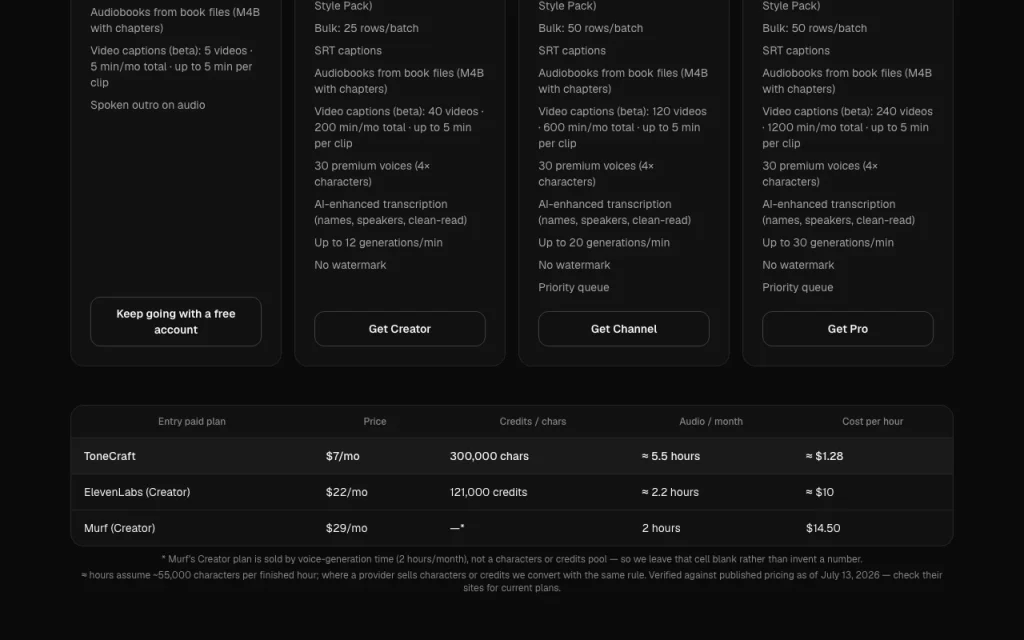Click the ≈ $1.28 cost cell
The width and height of the screenshot is (1024, 640).
824,456
